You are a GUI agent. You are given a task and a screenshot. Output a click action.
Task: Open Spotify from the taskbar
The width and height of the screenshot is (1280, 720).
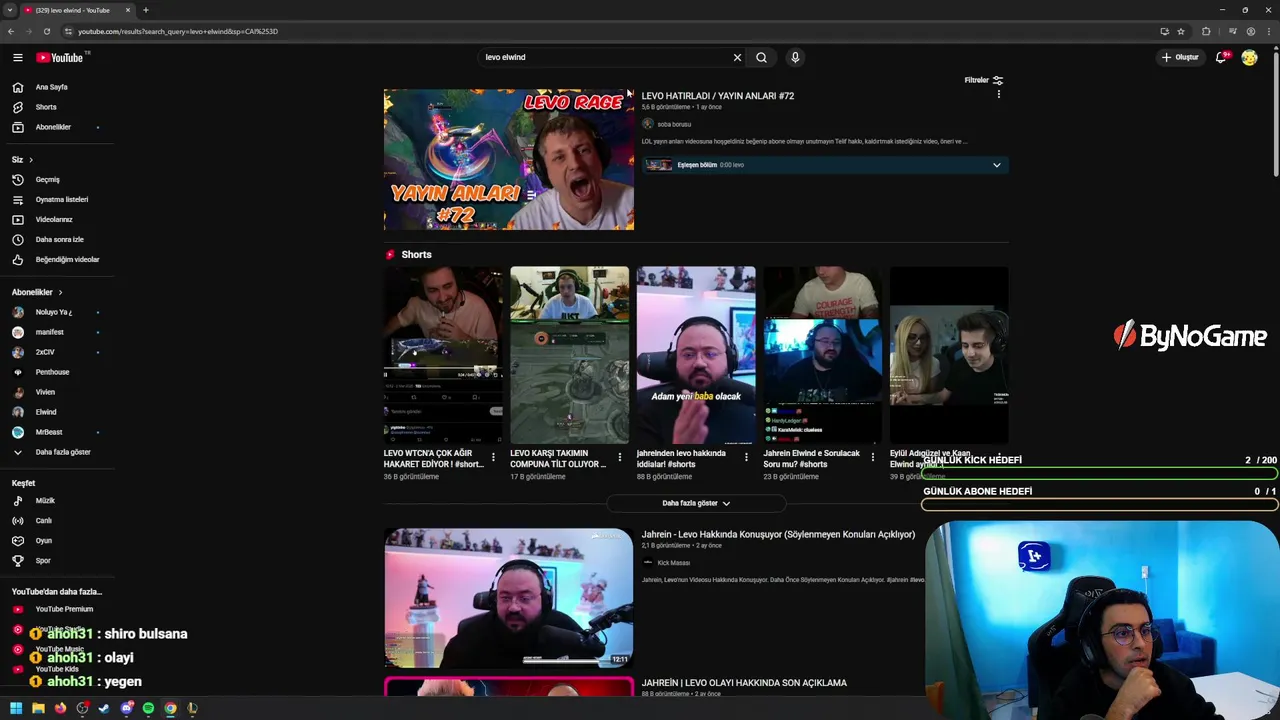click(x=148, y=708)
